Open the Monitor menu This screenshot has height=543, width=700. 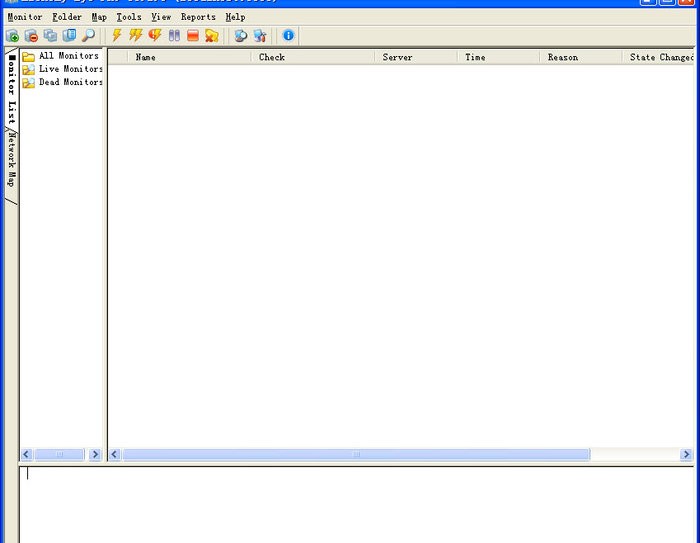tap(25, 17)
